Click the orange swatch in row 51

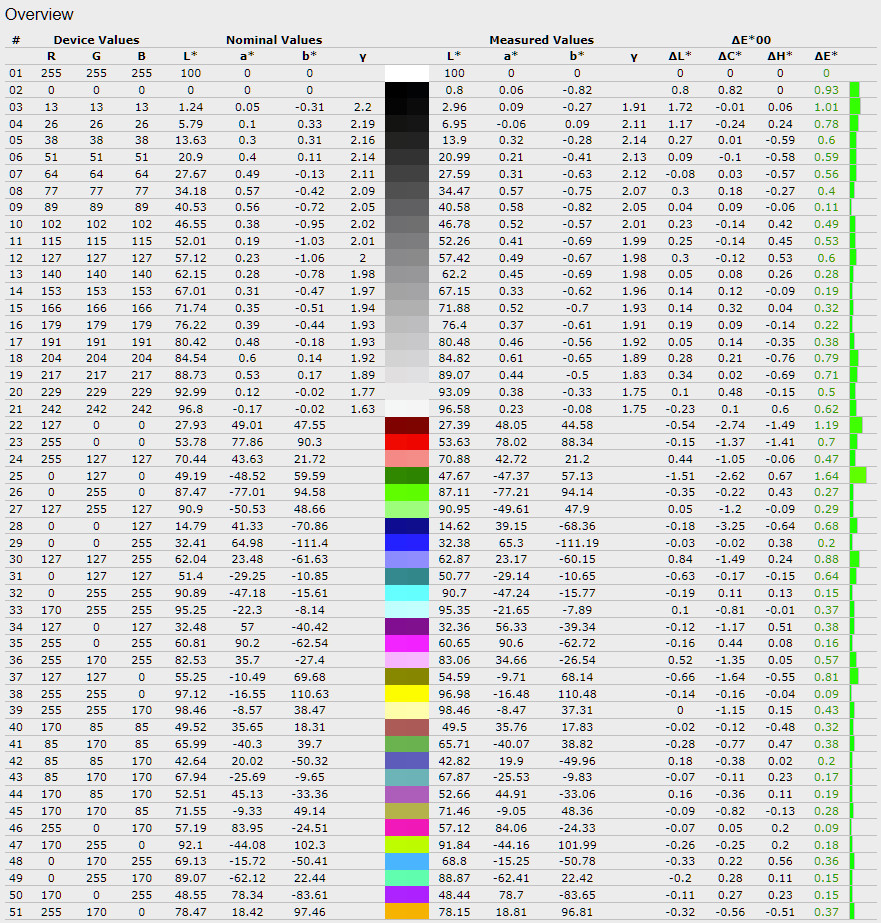pyautogui.click(x=407, y=912)
